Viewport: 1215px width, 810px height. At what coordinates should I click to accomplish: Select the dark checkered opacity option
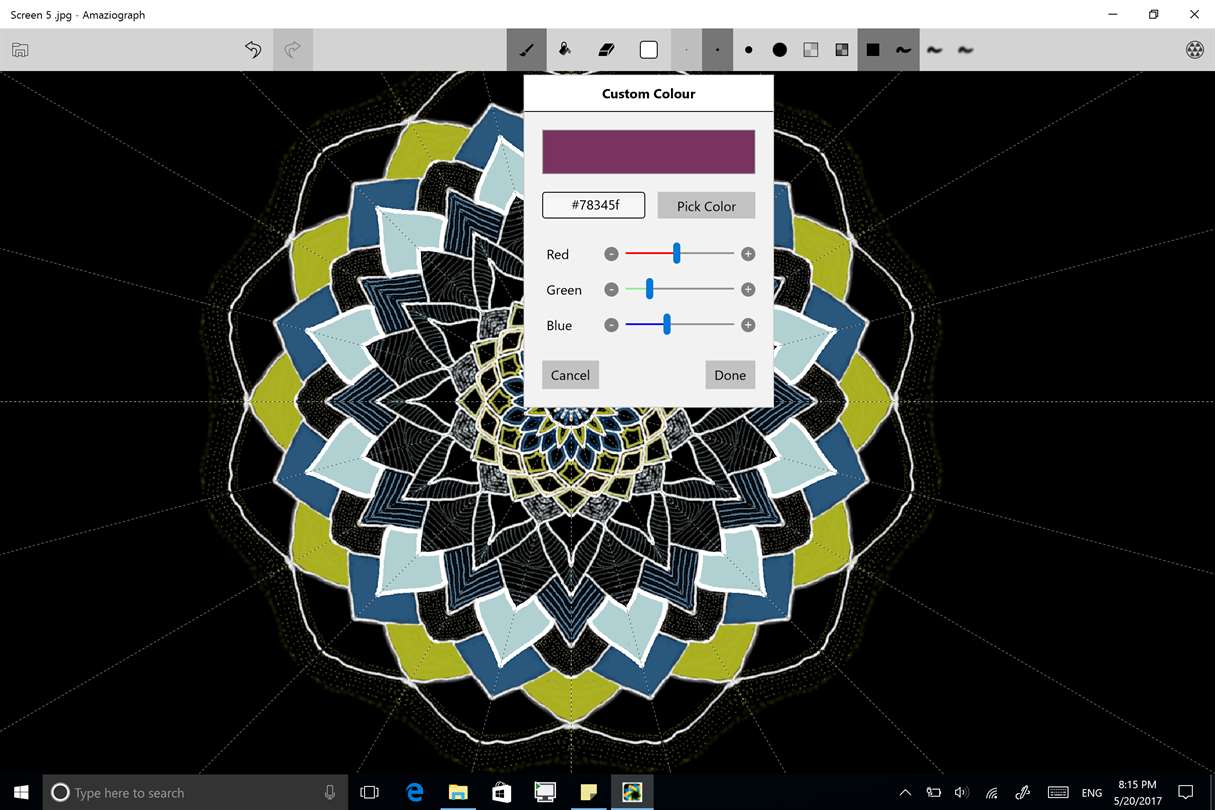click(842, 50)
